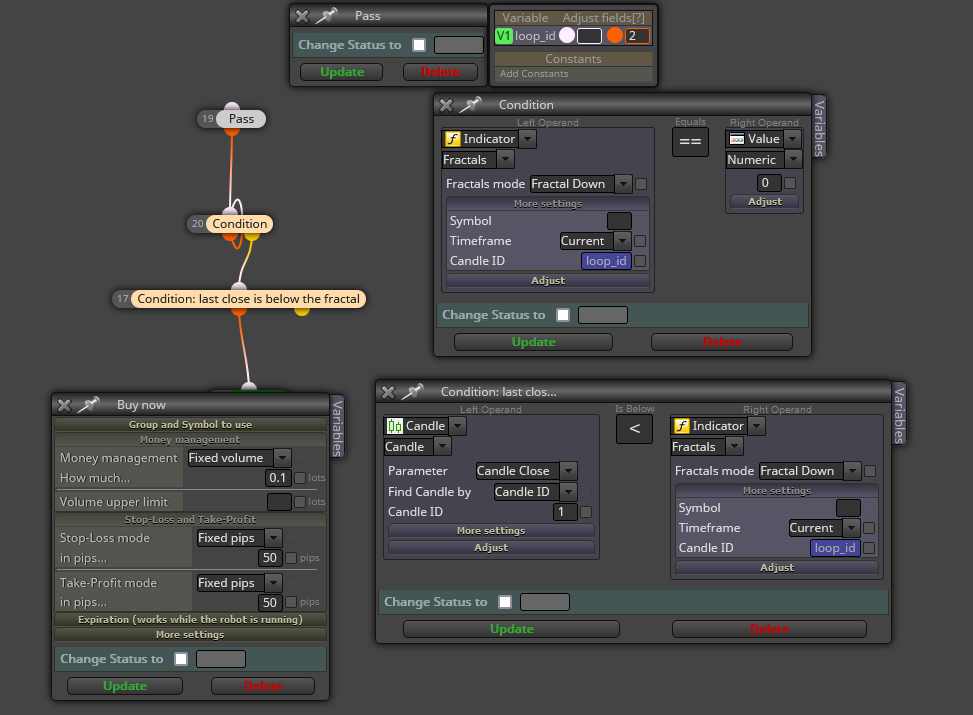Click the green V1 variable badge

pos(503,36)
